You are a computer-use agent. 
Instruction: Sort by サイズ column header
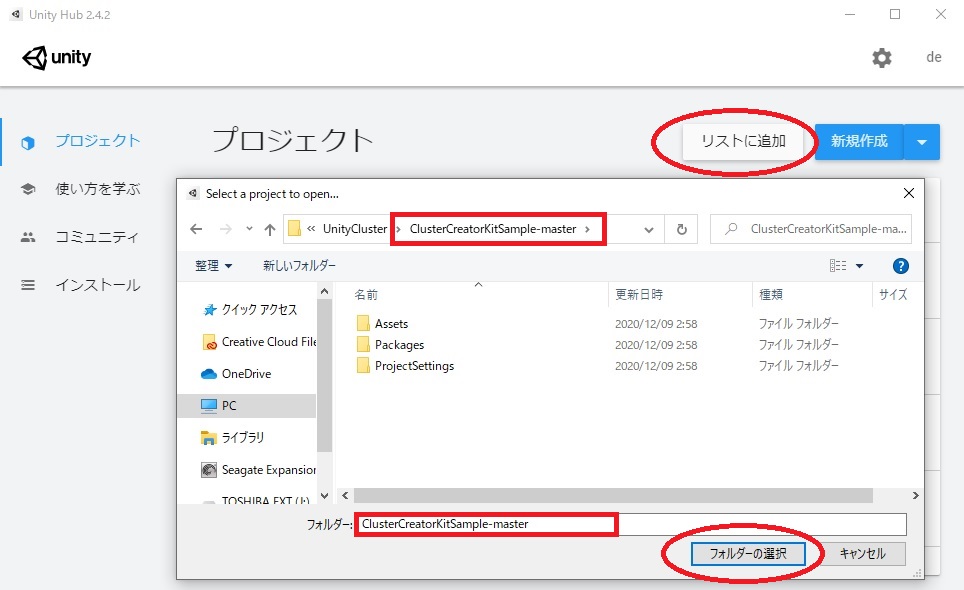(893, 295)
